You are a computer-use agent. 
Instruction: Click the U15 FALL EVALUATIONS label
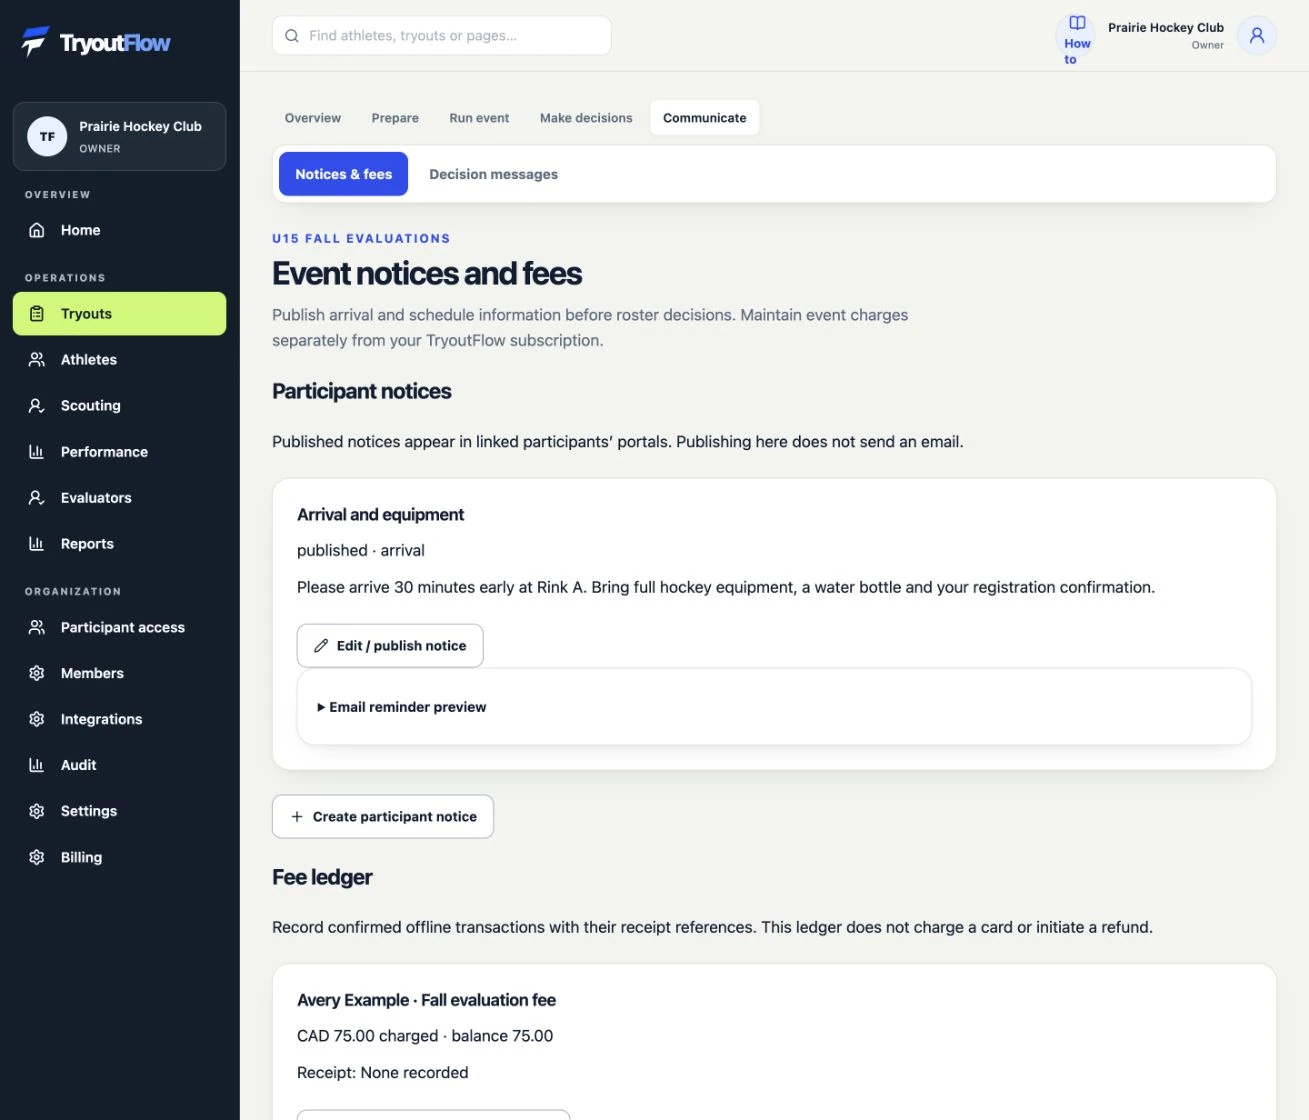pos(361,239)
